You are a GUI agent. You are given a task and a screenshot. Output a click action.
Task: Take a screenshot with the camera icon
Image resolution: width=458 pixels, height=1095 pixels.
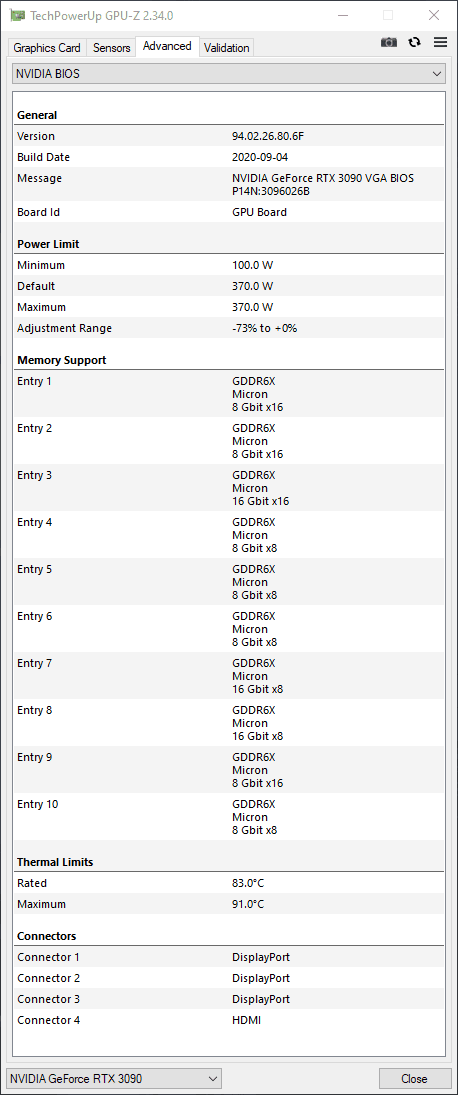[x=389, y=42]
